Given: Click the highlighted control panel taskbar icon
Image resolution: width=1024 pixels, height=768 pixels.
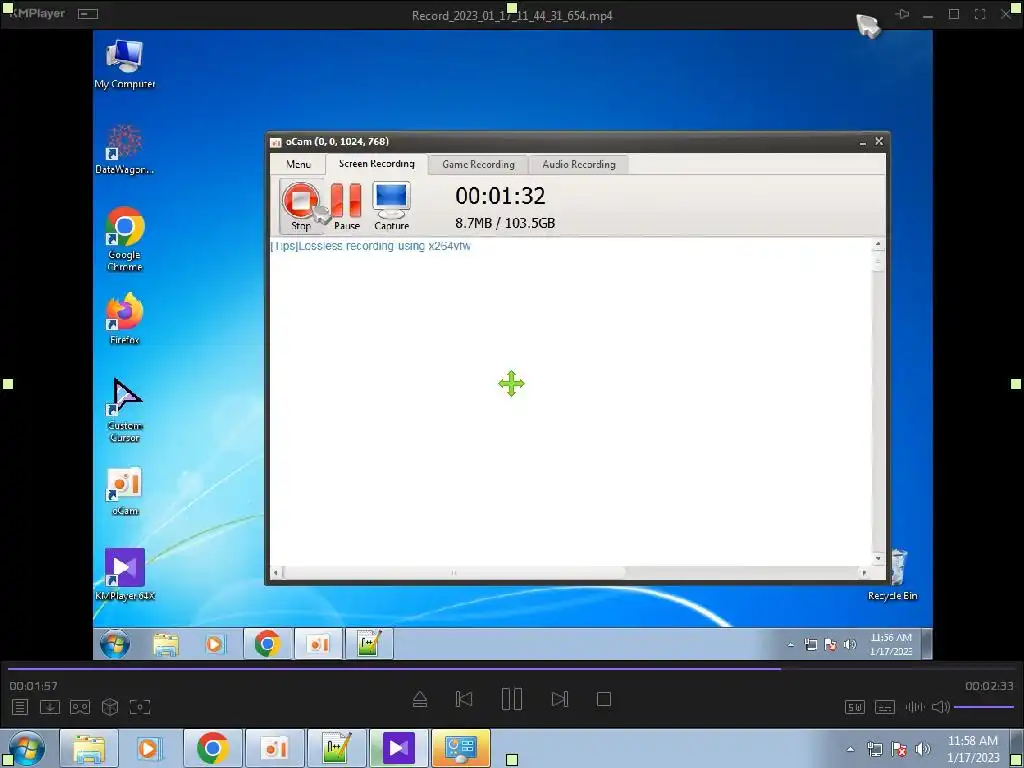Looking at the screenshot, I should coord(460,748).
